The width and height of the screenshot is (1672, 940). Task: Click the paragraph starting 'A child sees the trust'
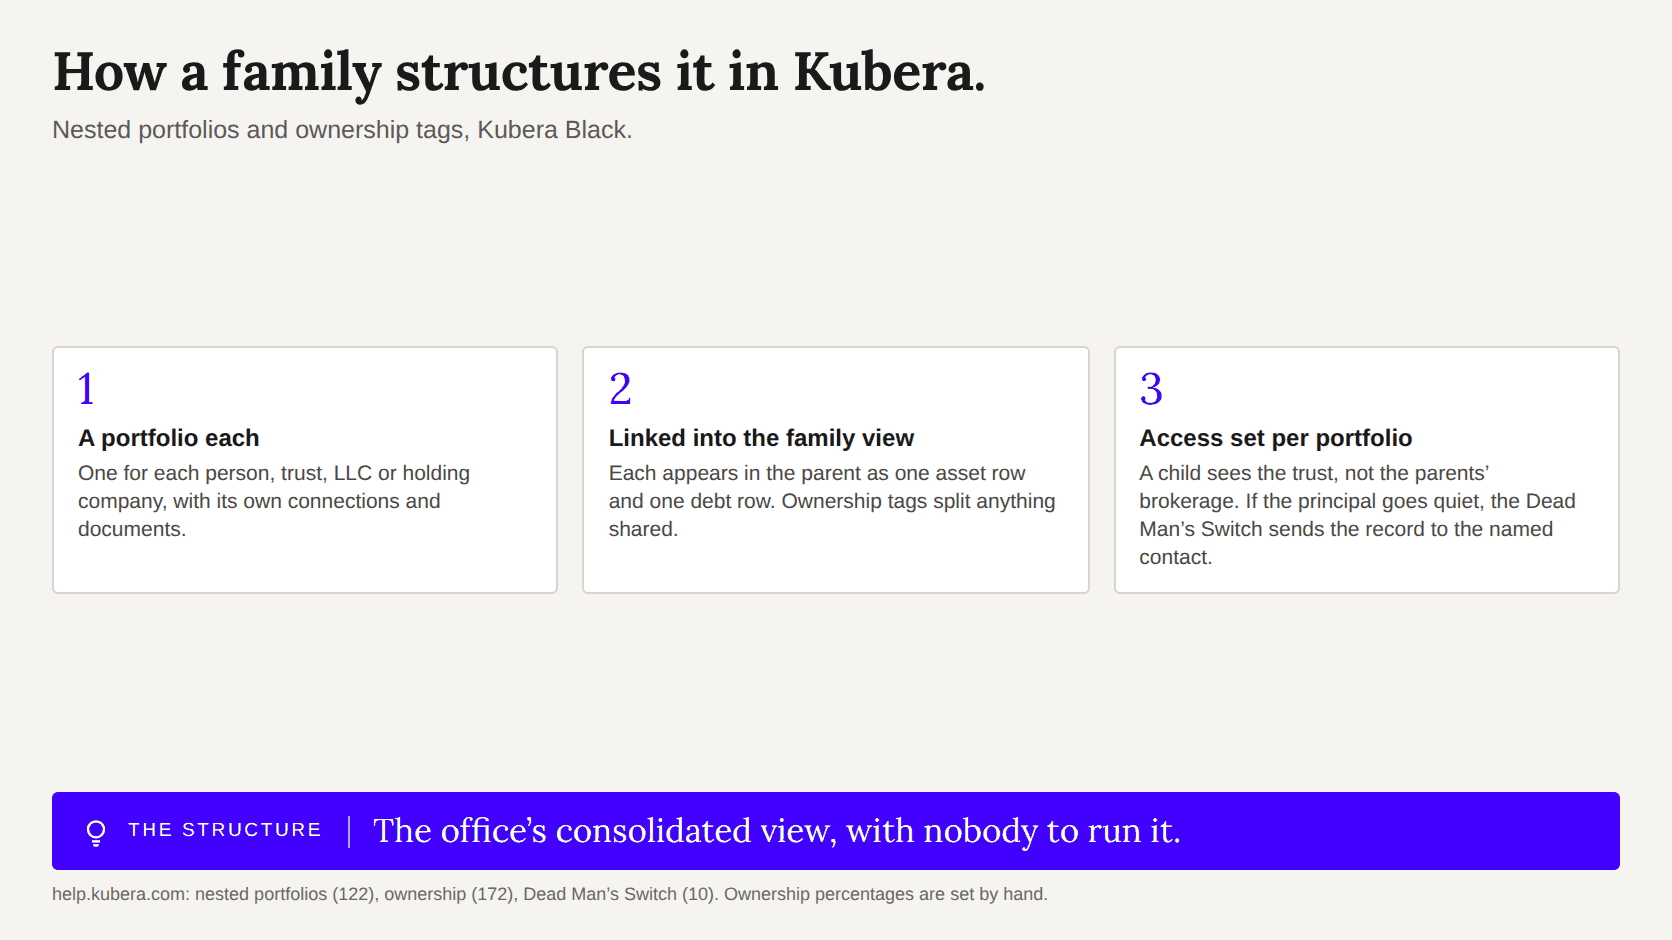tap(1357, 515)
